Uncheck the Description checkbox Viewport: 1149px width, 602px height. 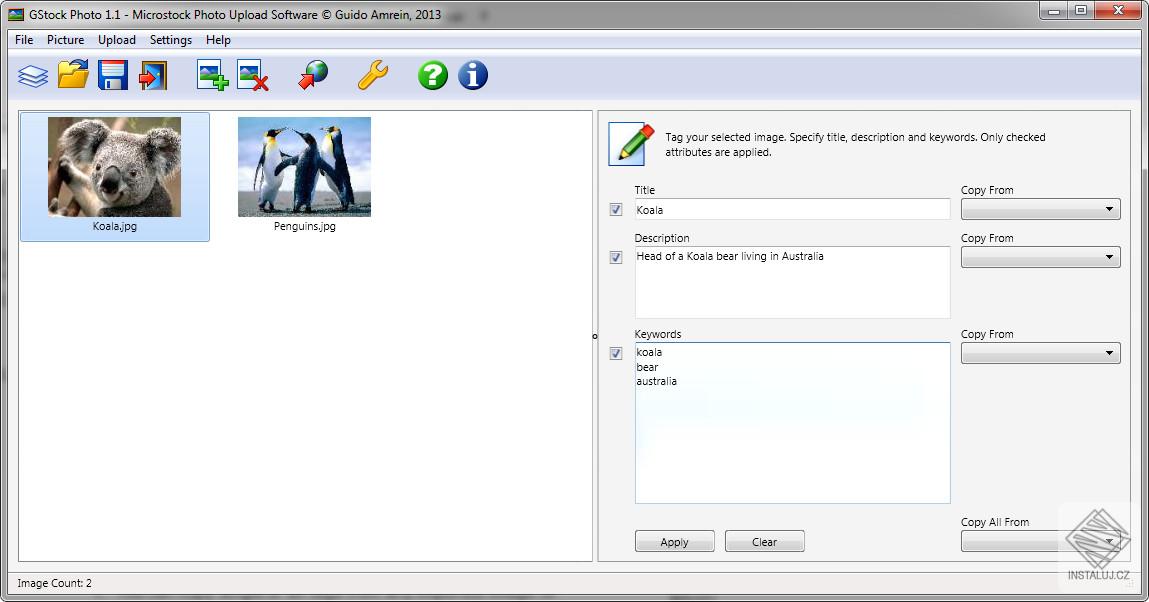coord(616,257)
